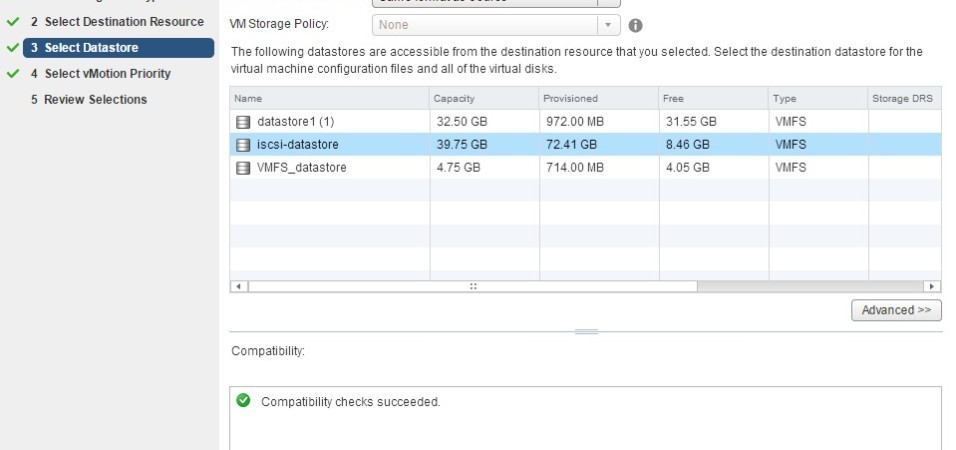Viewport: 956px width, 450px height.
Task: Click the 72.41 GB provisioned cell
Action: point(571,145)
